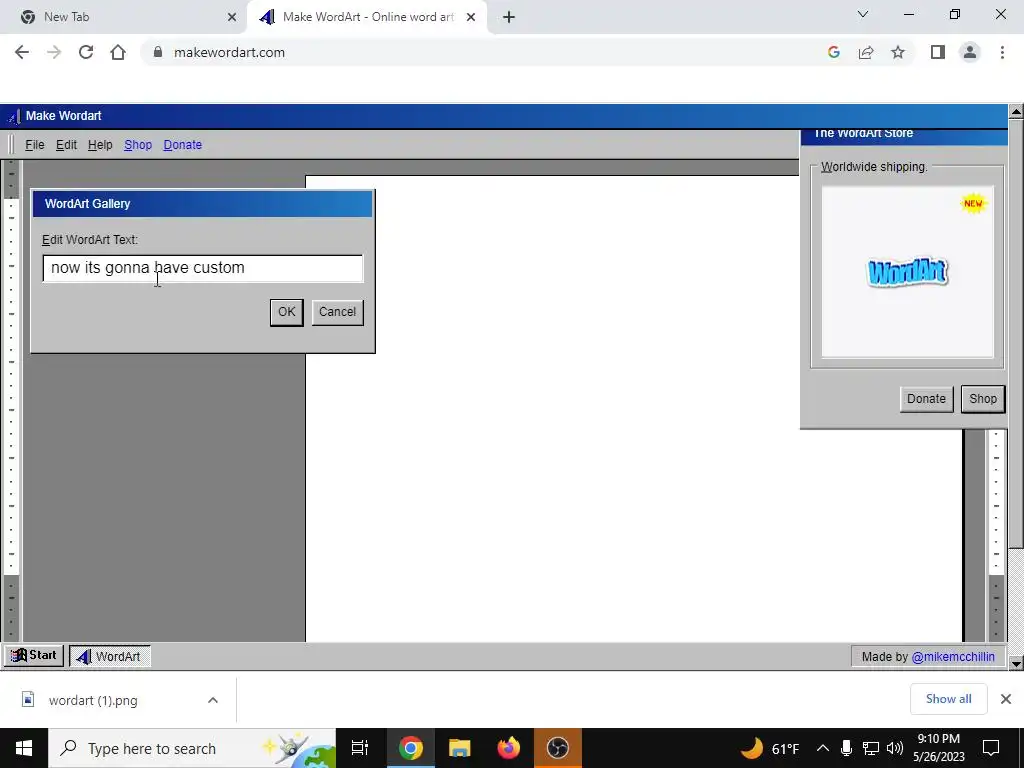Open the Start button in app
The width and height of the screenshot is (1024, 768).
click(34, 656)
